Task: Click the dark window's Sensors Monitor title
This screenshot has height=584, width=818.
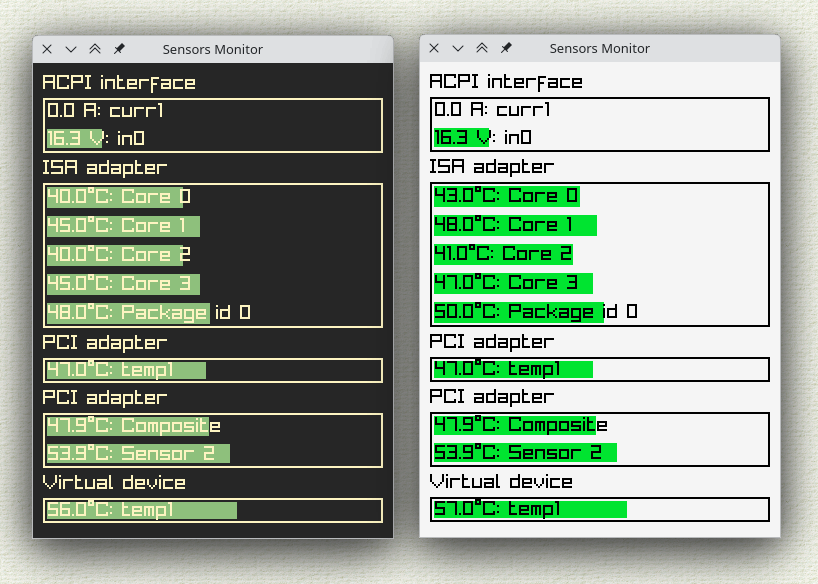Action: (x=212, y=50)
